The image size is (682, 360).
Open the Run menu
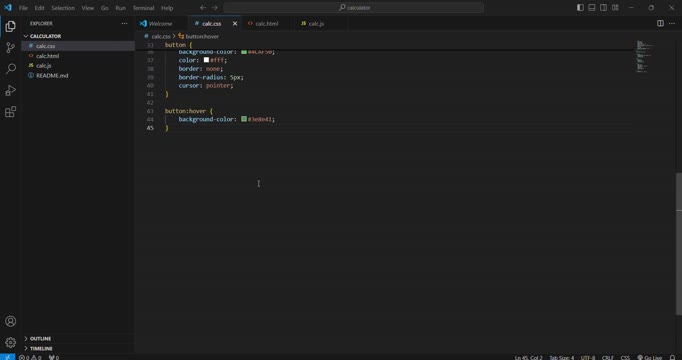tap(120, 8)
